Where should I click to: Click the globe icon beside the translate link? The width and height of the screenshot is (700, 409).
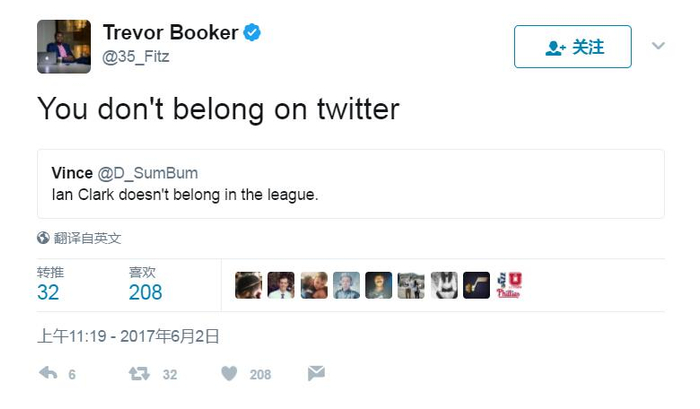coord(43,238)
